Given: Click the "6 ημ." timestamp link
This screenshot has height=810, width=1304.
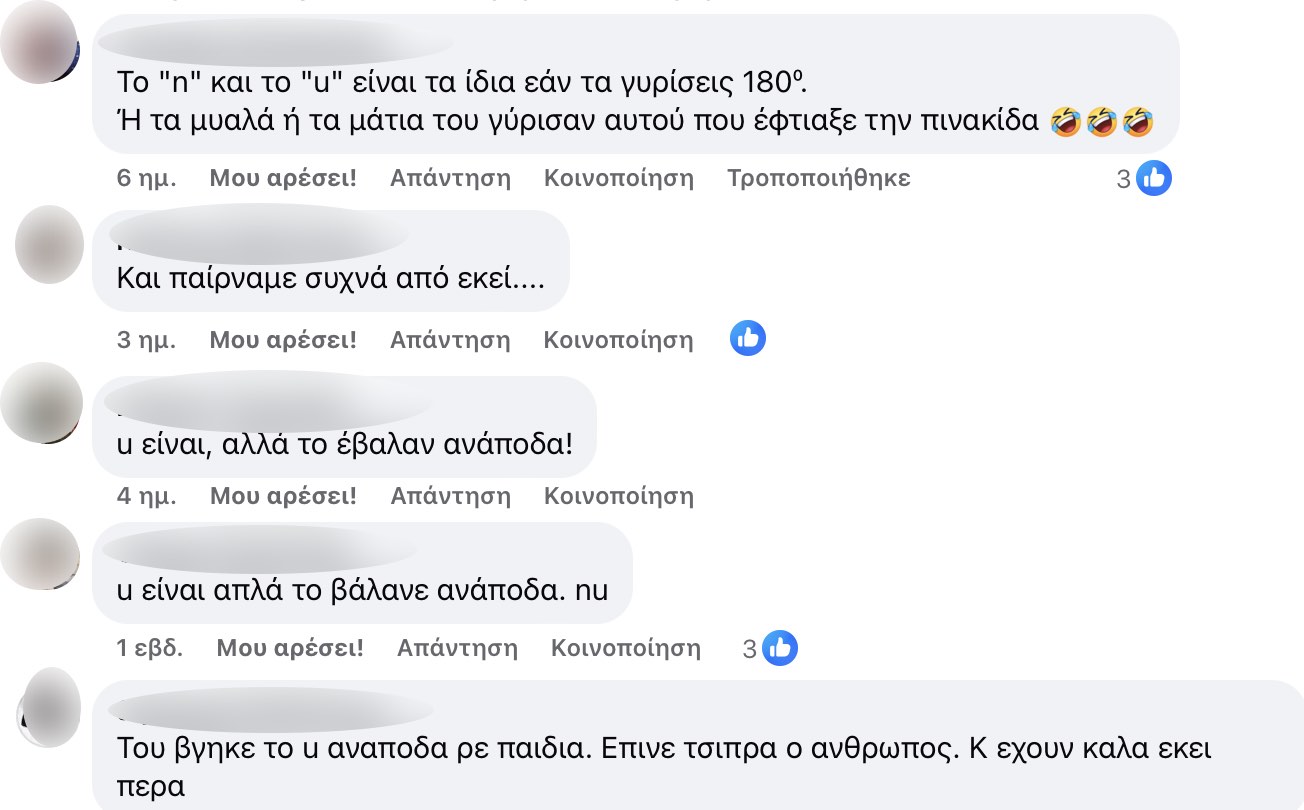Looking at the screenshot, I should coord(146,179).
